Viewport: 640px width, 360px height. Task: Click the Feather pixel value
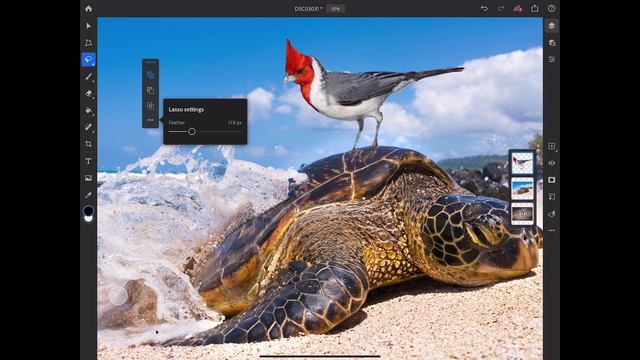click(x=235, y=122)
